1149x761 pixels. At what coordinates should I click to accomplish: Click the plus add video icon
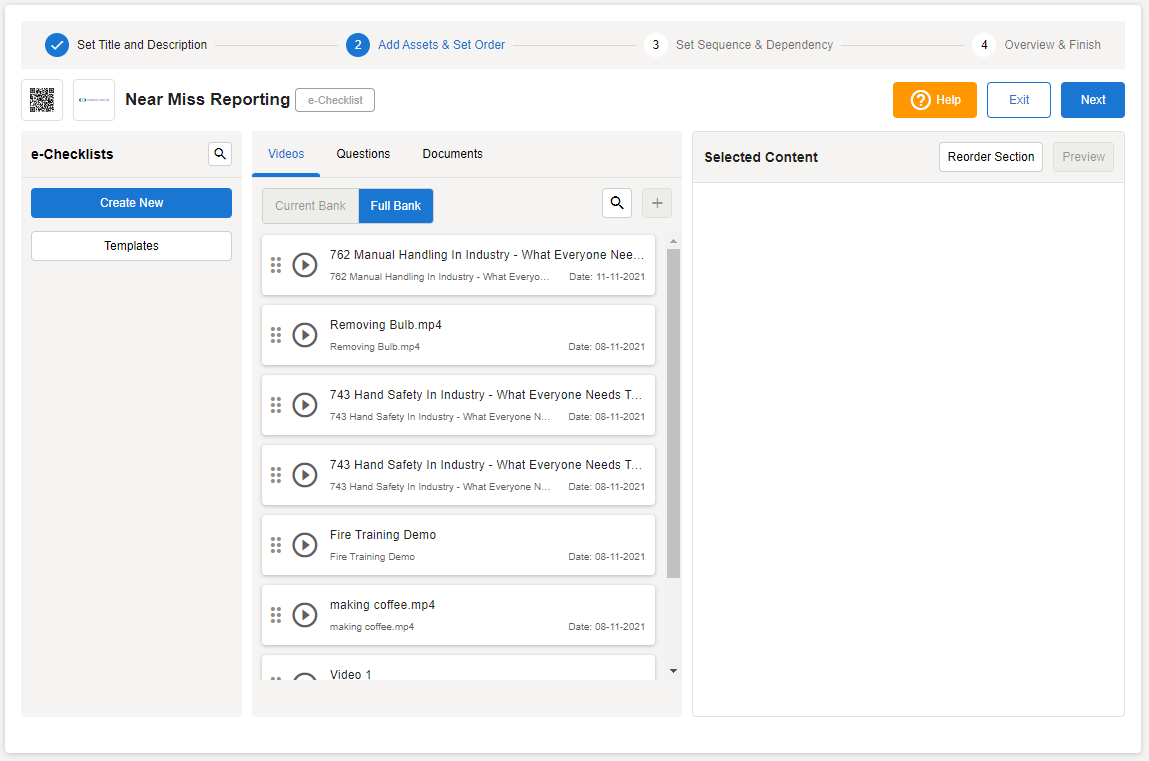coord(657,203)
